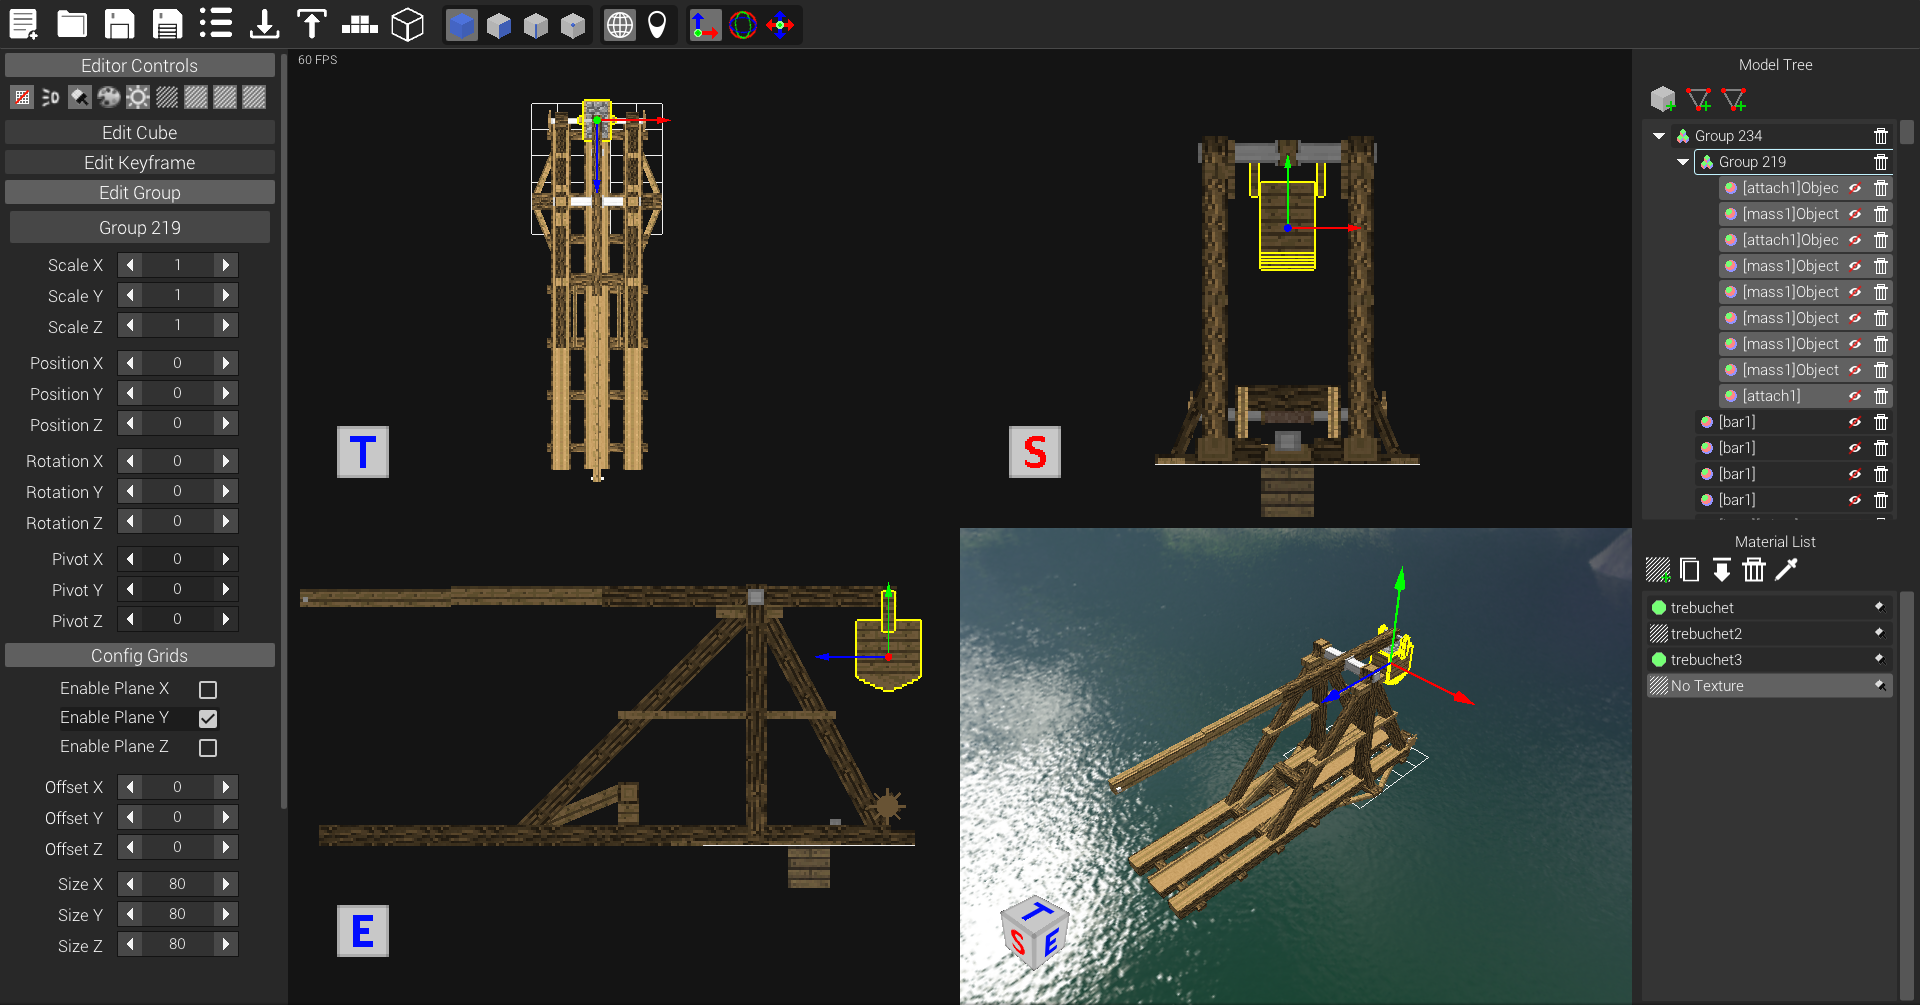Delete Group 219 with its trash icon
Image resolution: width=1920 pixels, height=1005 pixels.
(1881, 162)
